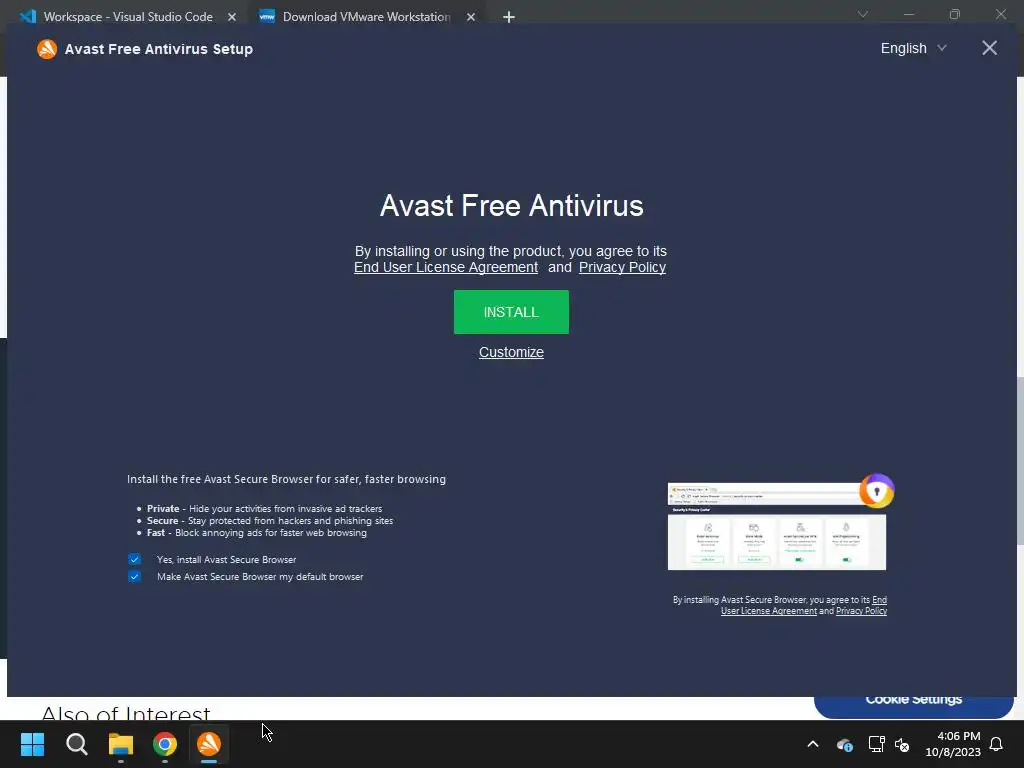Click the muted volume tray icon
The height and width of the screenshot is (768, 1024).
[x=902, y=744]
